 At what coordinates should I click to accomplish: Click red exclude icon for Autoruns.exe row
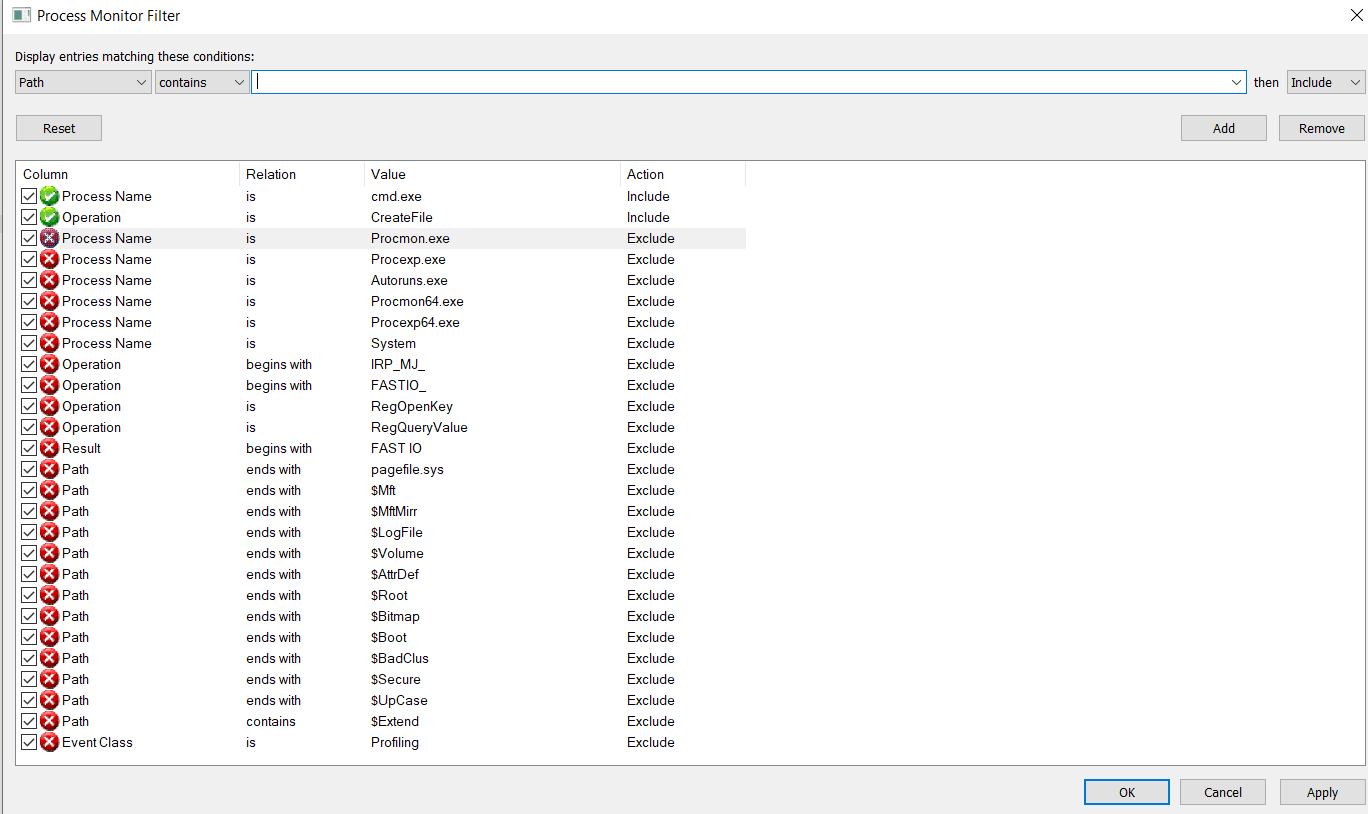(x=49, y=280)
